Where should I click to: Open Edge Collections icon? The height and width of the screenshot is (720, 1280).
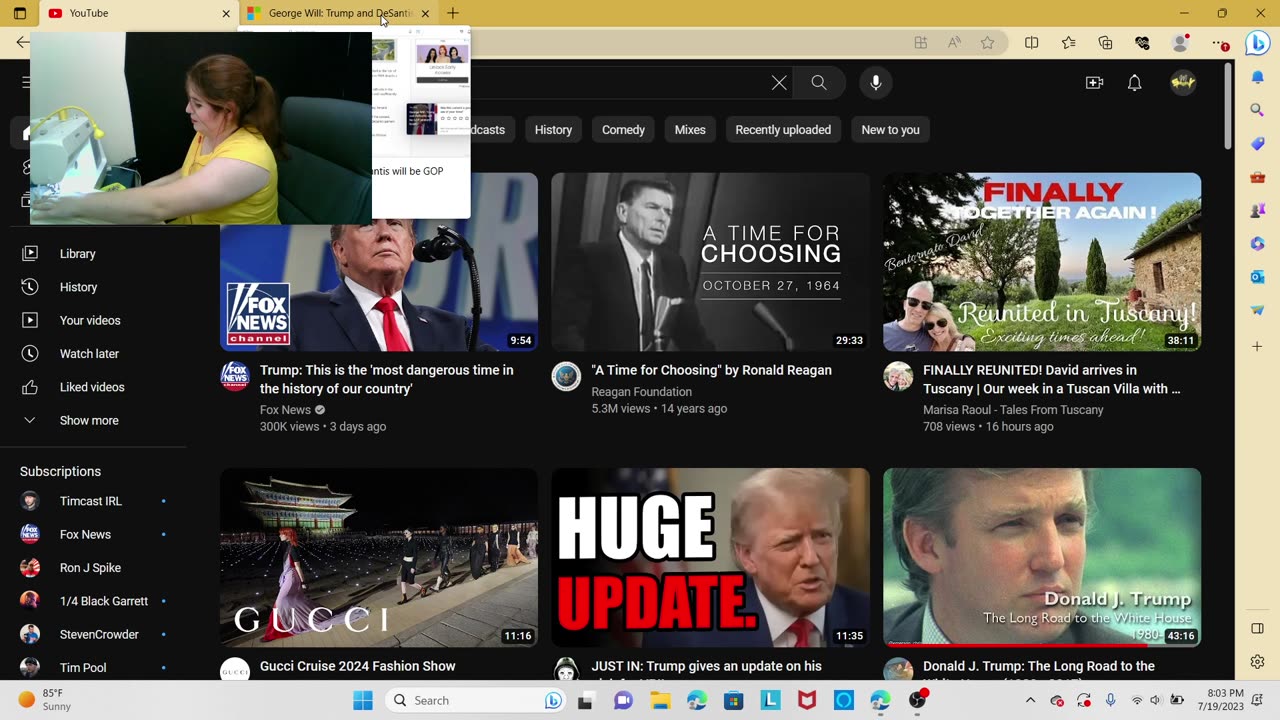tap(1105, 43)
